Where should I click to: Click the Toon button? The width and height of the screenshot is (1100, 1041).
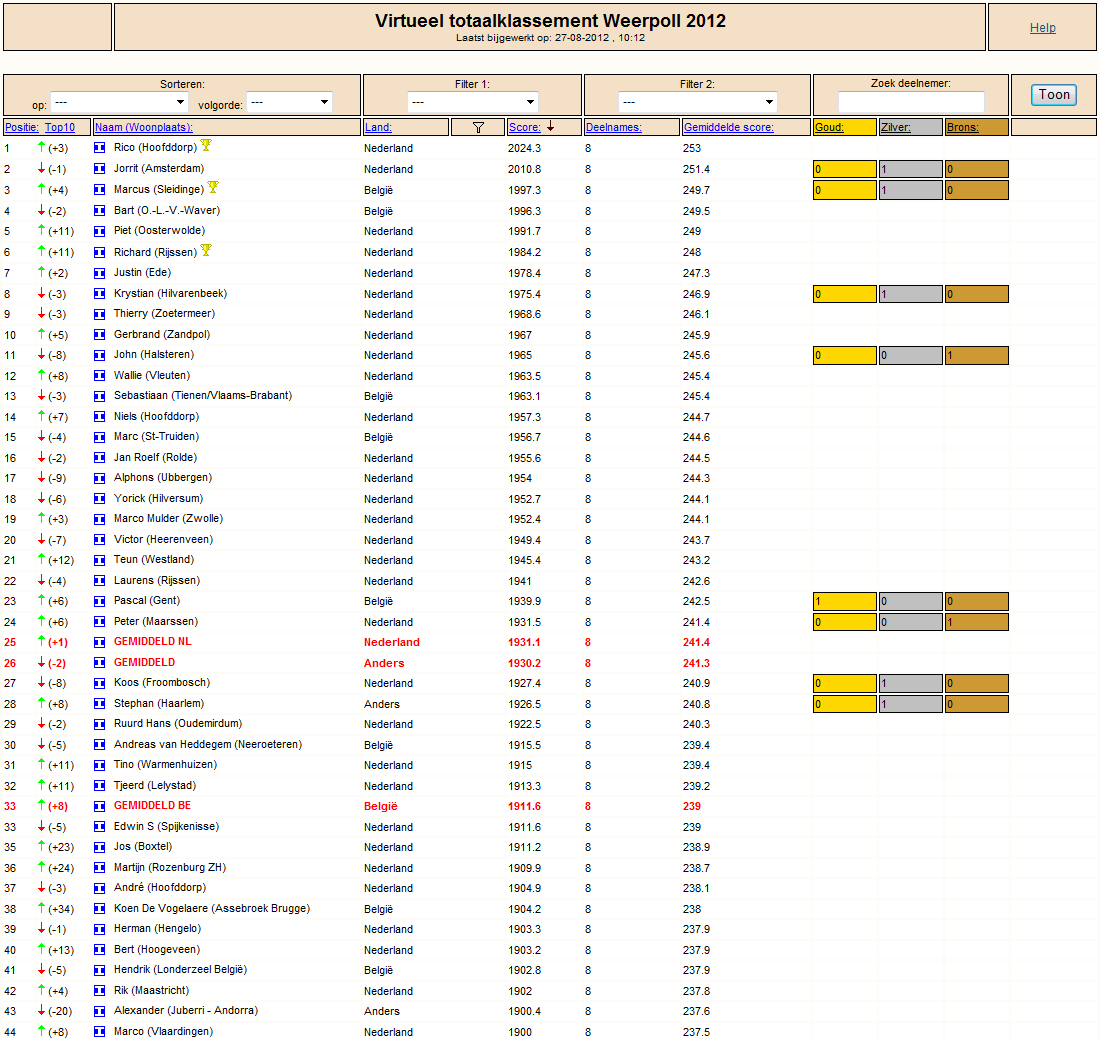[1054, 95]
